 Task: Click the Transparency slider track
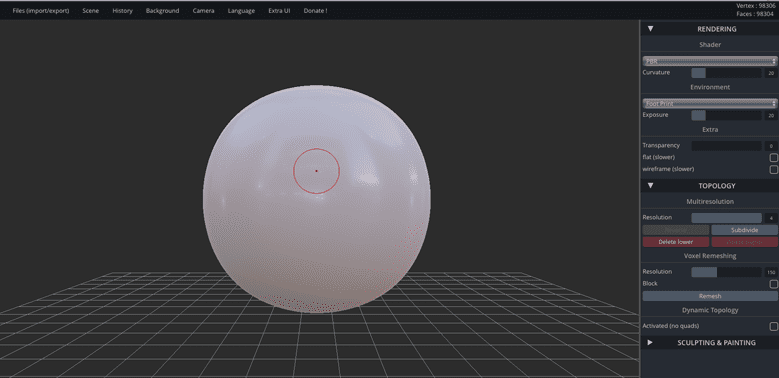click(726, 146)
